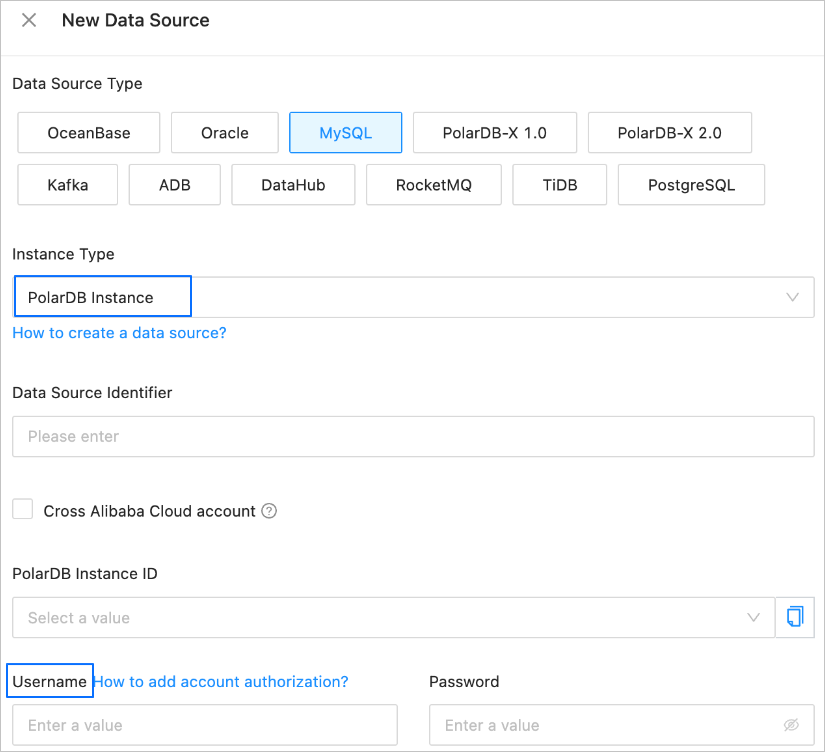Pick PolarDB-X 1.0 data source type
The width and height of the screenshot is (825, 752).
495,133
